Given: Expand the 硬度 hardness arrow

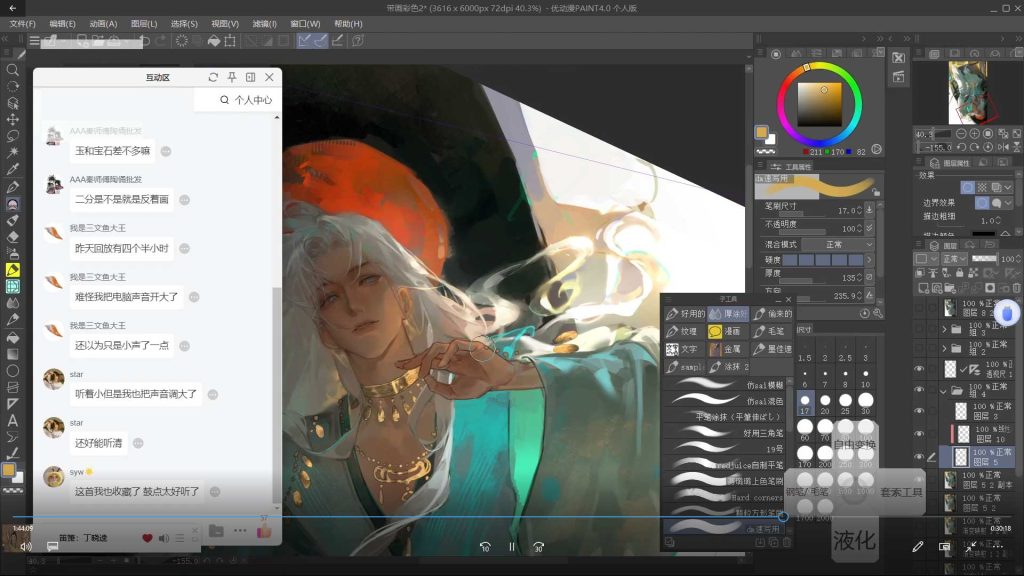Looking at the screenshot, I should tap(869, 260).
